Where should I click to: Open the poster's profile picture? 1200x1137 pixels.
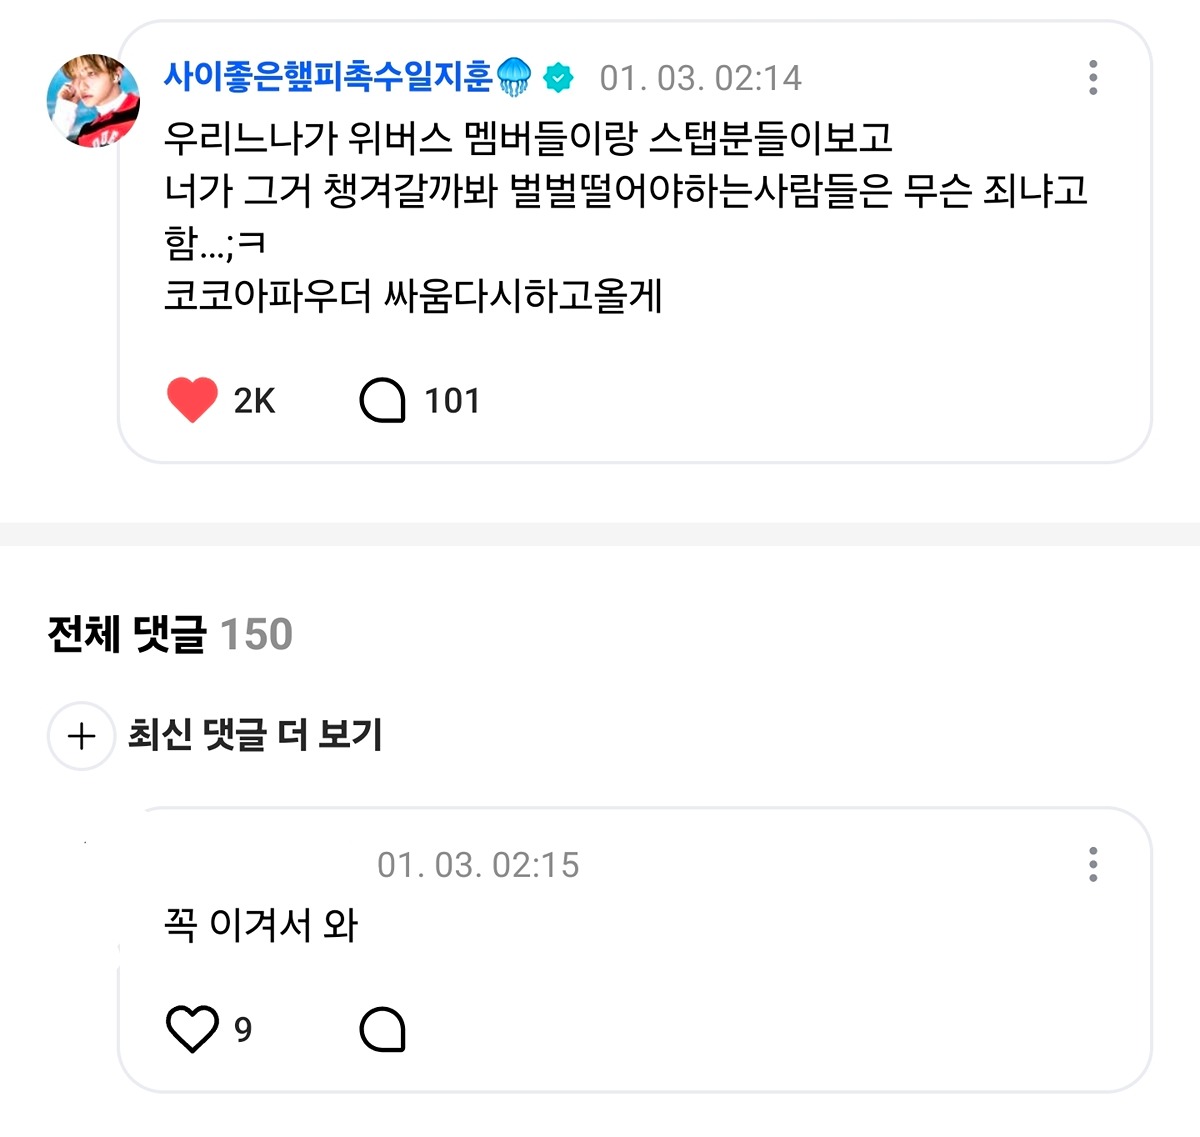tap(93, 101)
